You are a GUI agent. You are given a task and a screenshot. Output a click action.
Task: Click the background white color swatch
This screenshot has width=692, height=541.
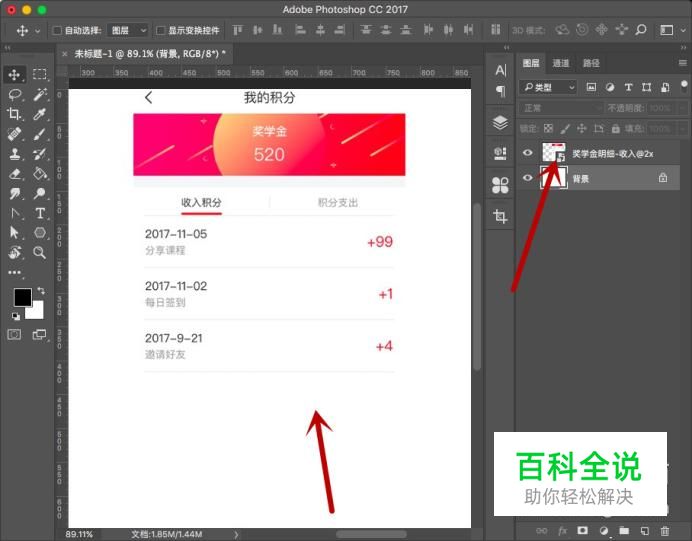click(37, 312)
